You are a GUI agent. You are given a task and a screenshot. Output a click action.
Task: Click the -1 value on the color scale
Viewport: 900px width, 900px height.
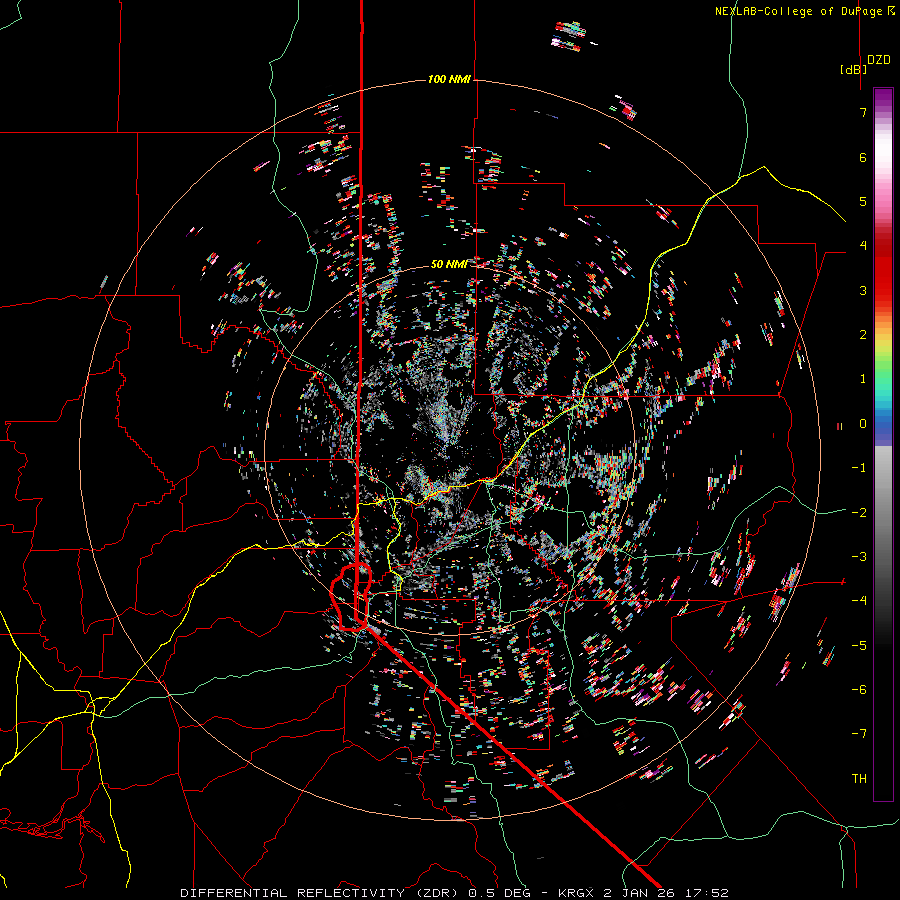point(859,468)
